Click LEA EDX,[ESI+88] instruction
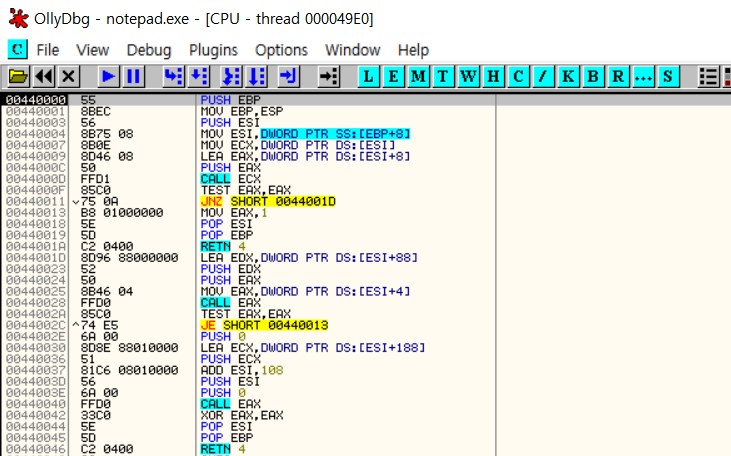The image size is (731, 456). tap(309, 257)
